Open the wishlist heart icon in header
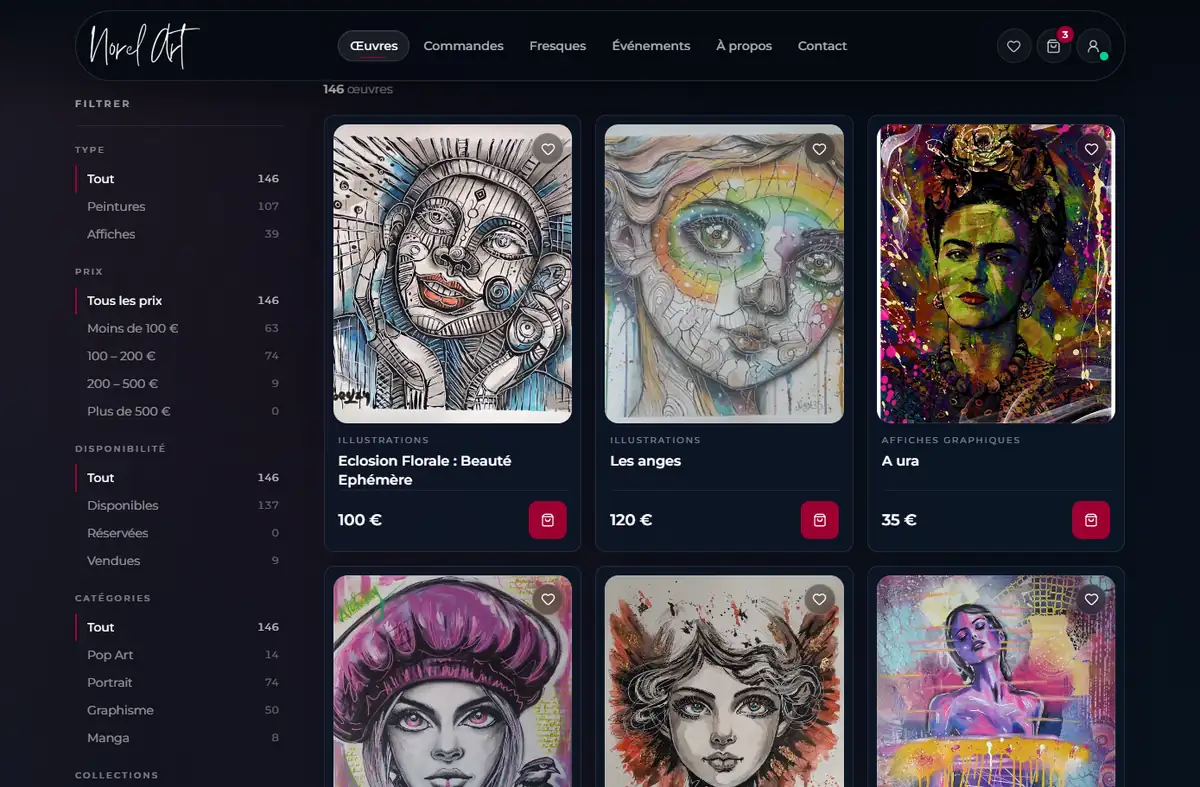 click(x=1013, y=46)
